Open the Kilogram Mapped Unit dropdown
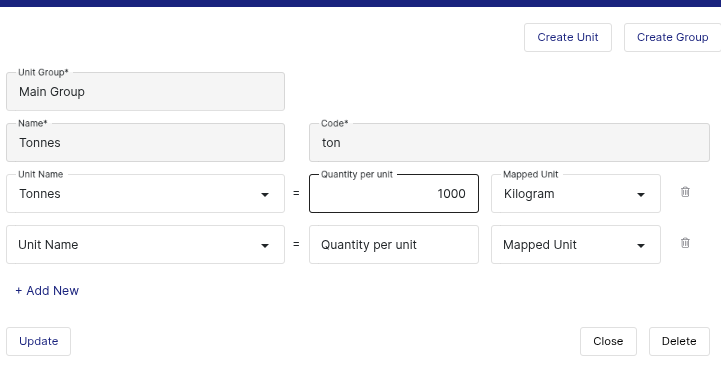 pos(576,194)
